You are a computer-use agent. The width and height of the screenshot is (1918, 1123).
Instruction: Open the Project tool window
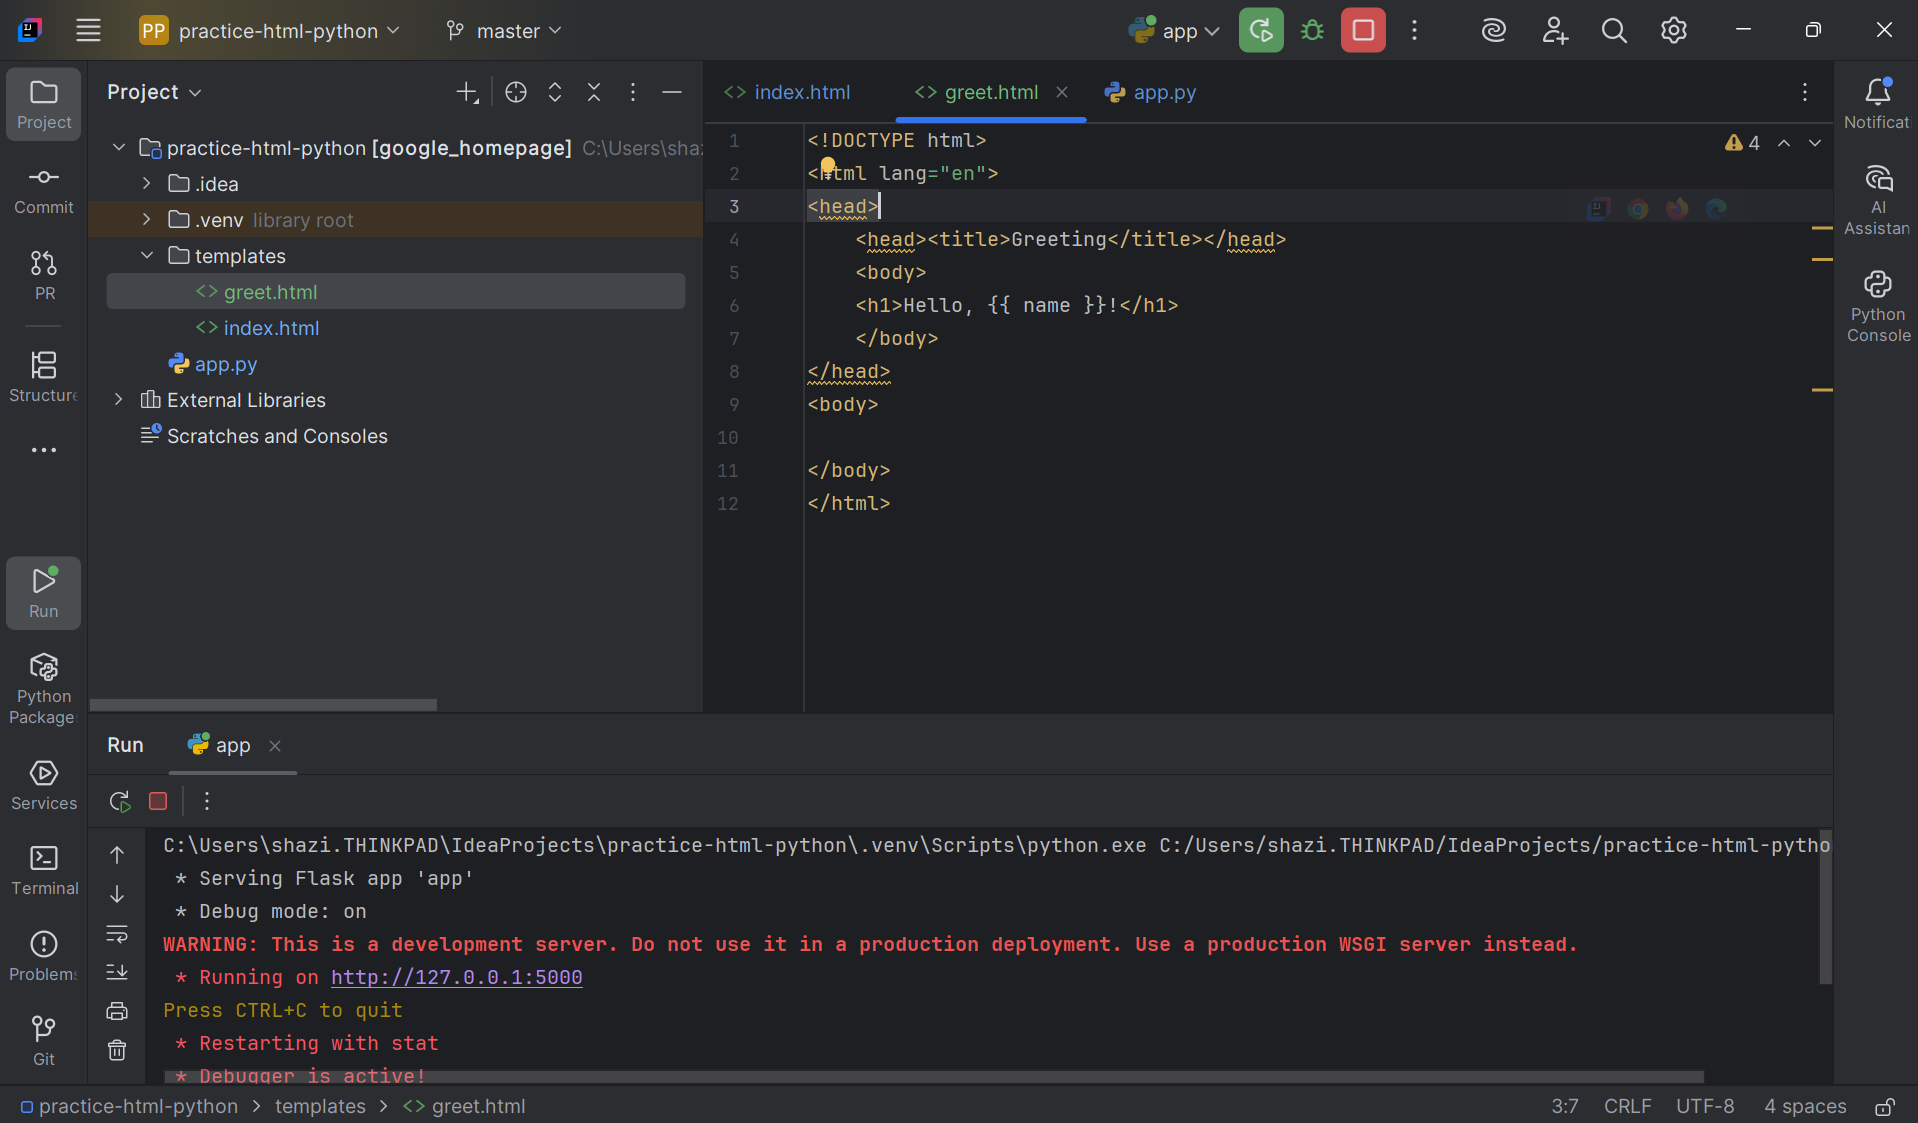click(x=44, y=105)
